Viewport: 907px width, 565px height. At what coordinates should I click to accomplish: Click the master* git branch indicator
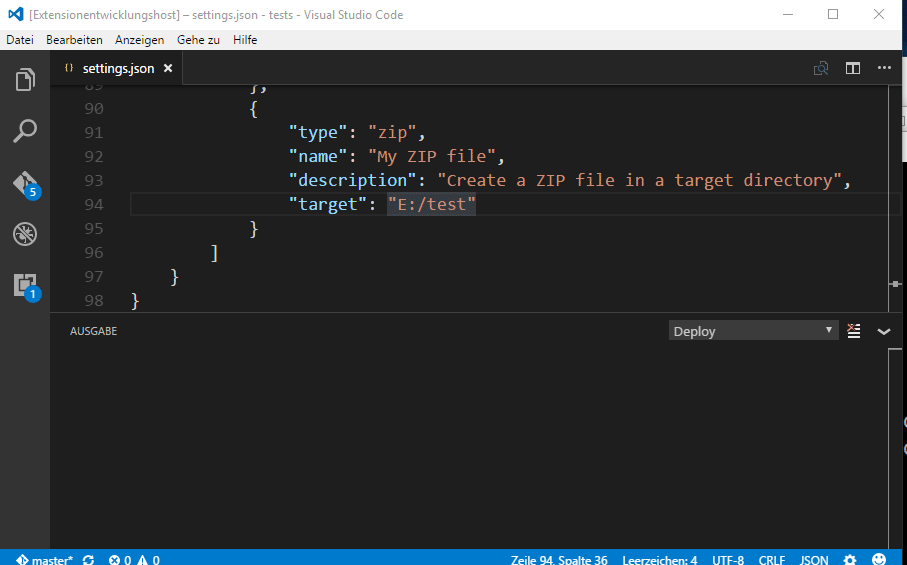pos(45,559)
